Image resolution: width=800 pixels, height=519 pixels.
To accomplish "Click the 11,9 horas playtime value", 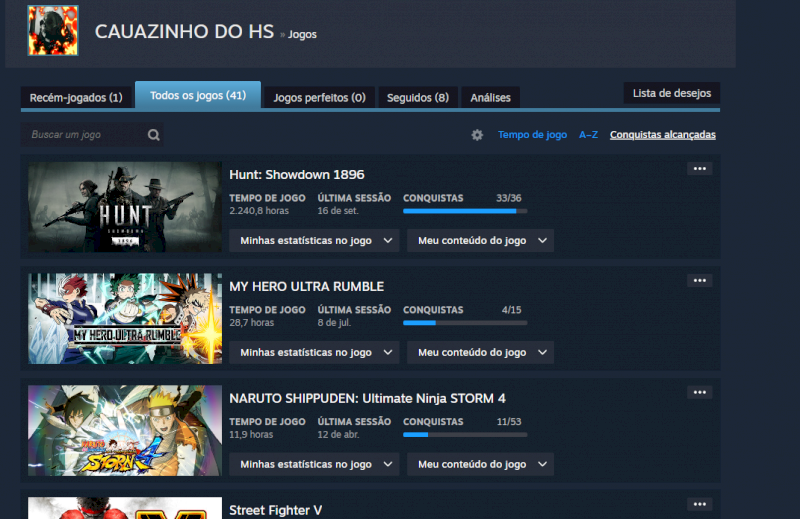I will click(251, 434).
